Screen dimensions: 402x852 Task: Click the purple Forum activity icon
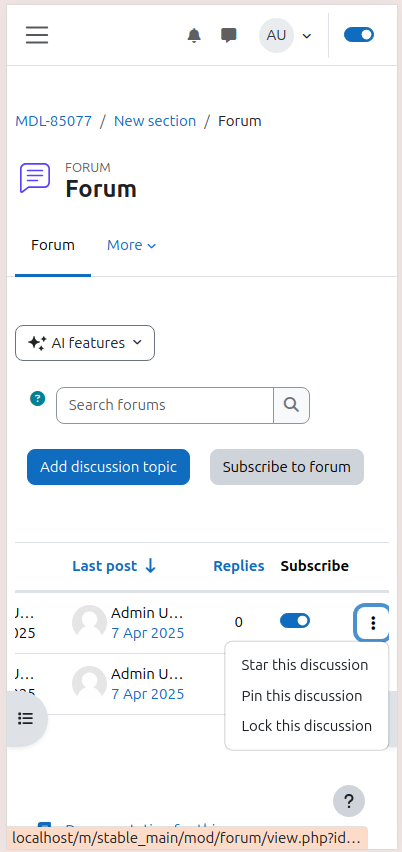pos(35,178)
